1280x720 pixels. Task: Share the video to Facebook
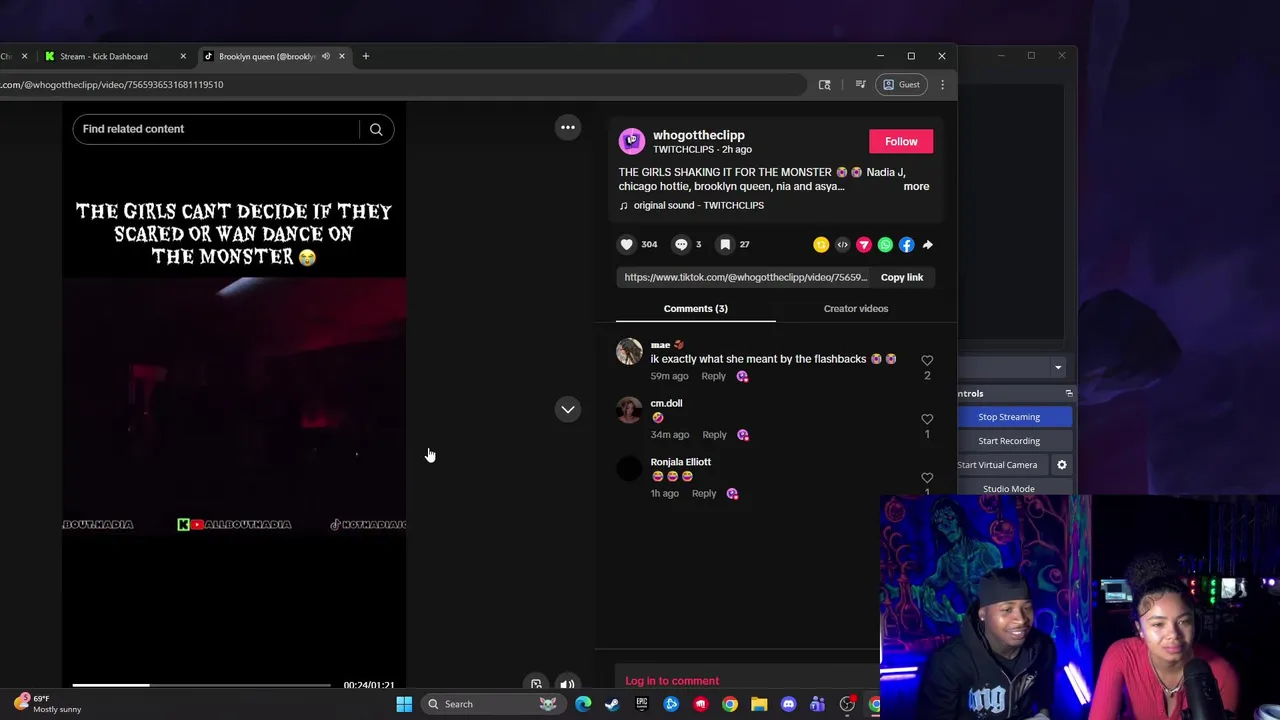click(x=906, y=244)
